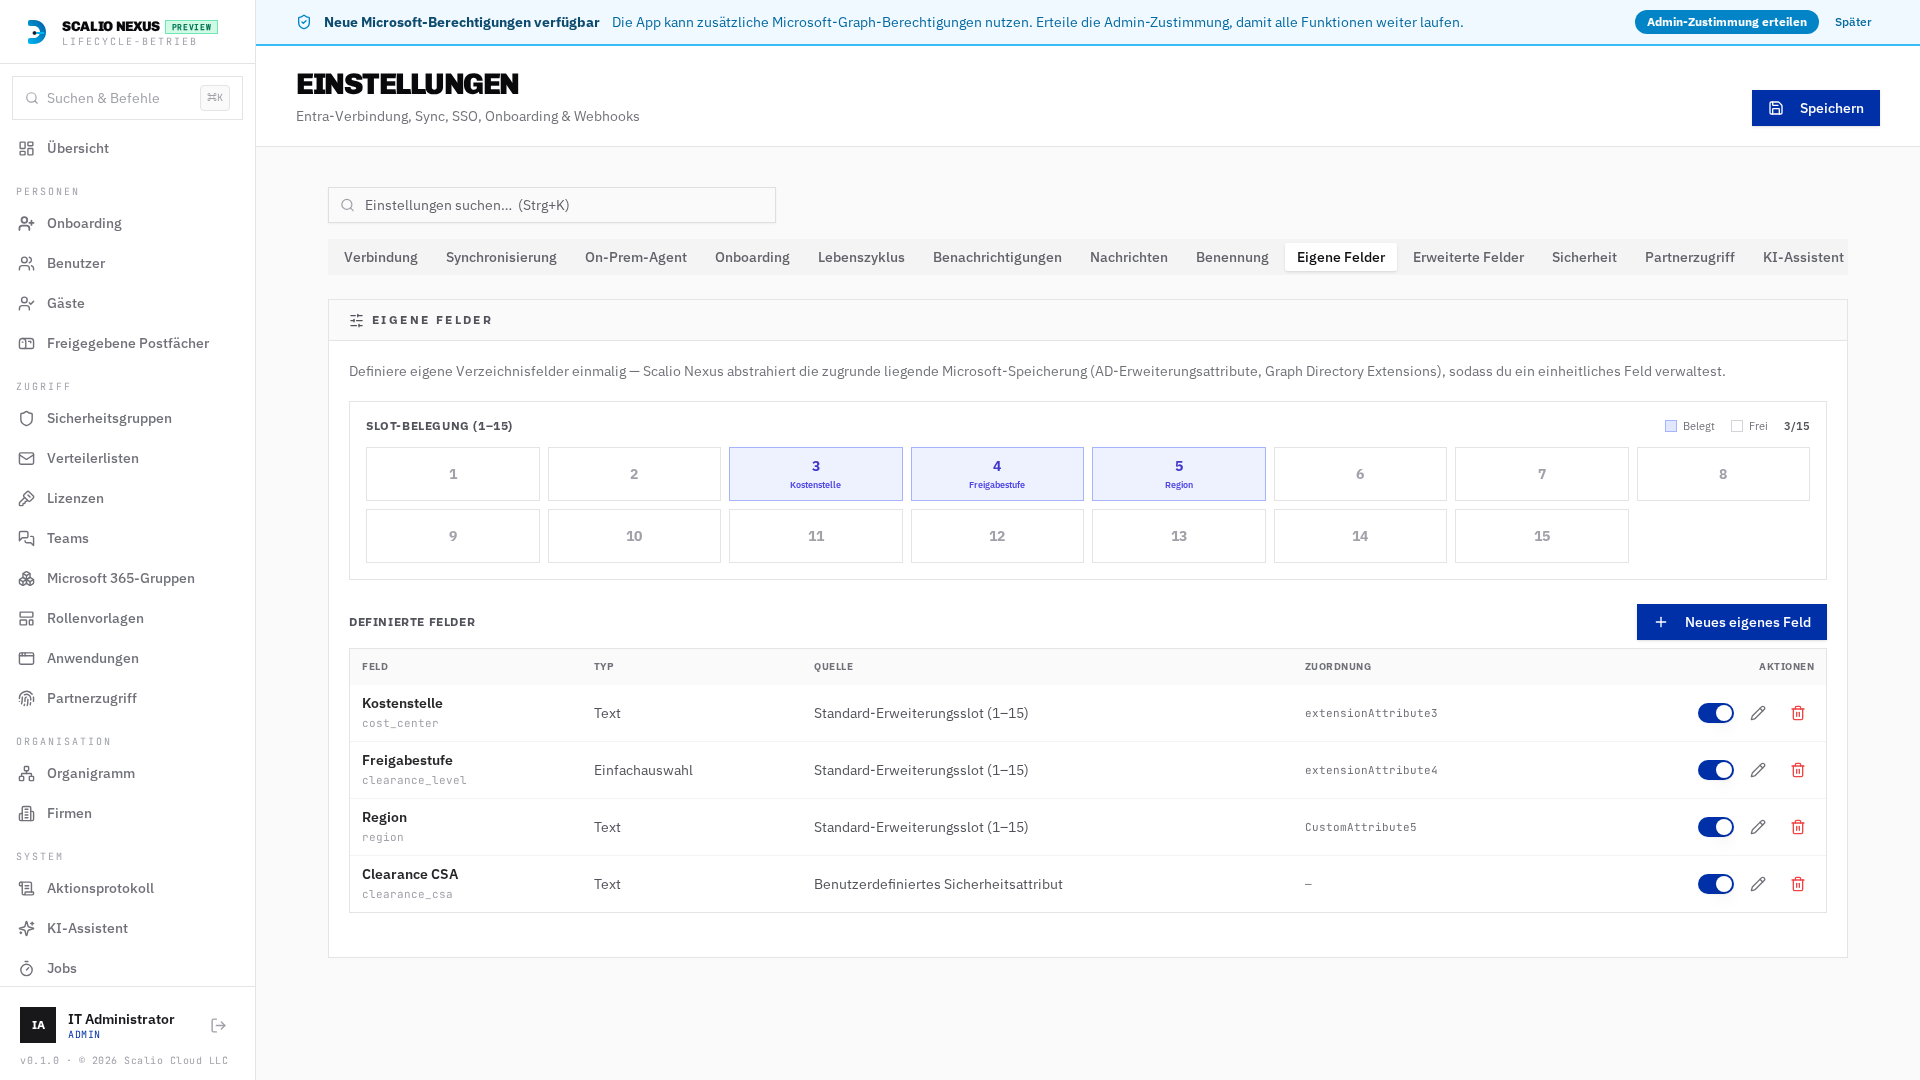Delete the Clearance CSA field trash icon
The image size is (1920, 1080).
(1798, 884)
